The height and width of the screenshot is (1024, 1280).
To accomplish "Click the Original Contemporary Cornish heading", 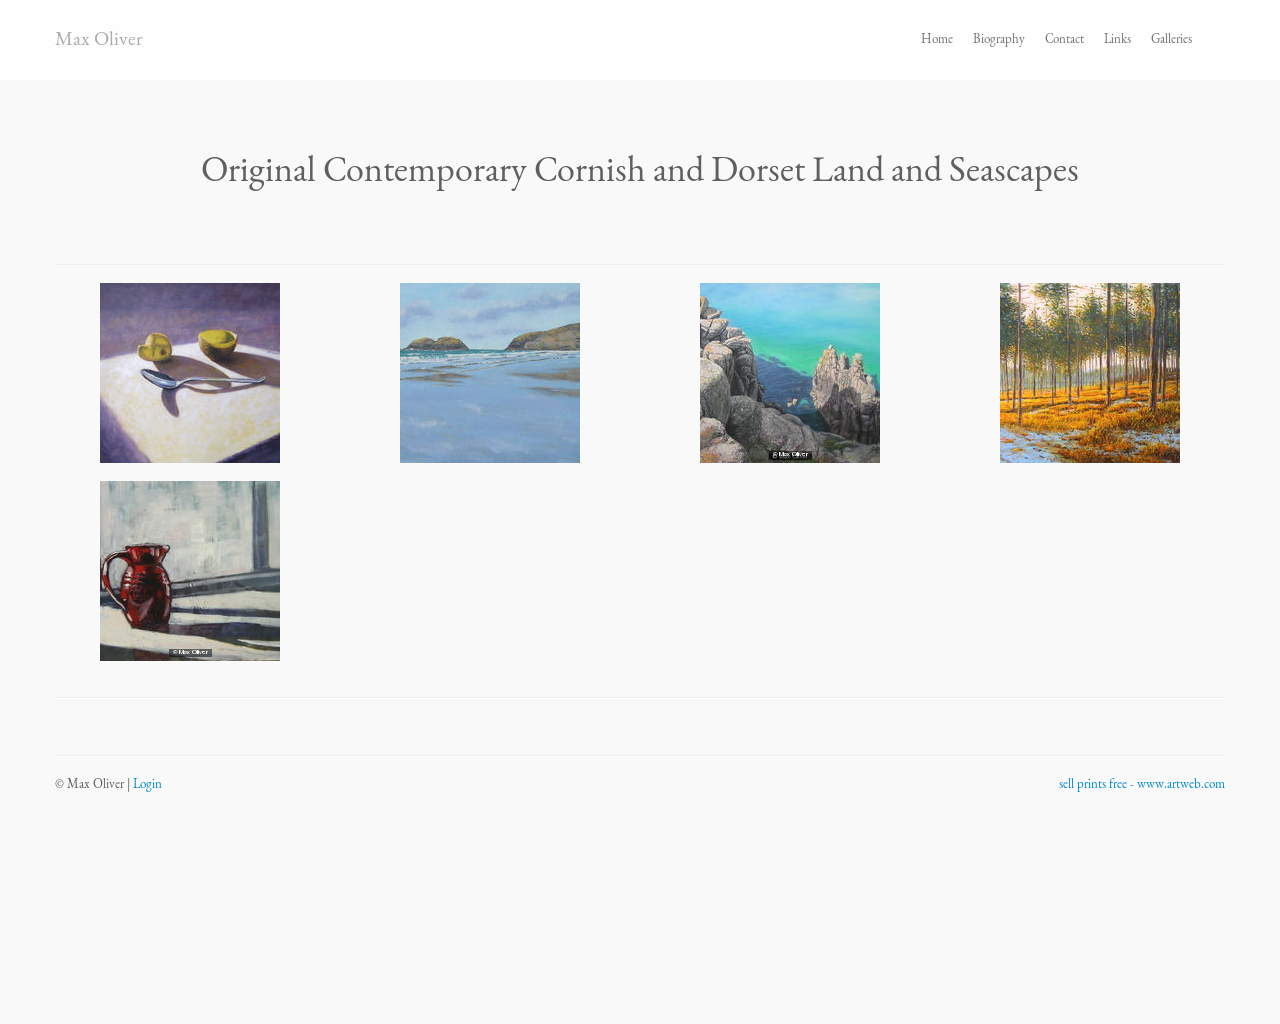I will tap(640, 170).
